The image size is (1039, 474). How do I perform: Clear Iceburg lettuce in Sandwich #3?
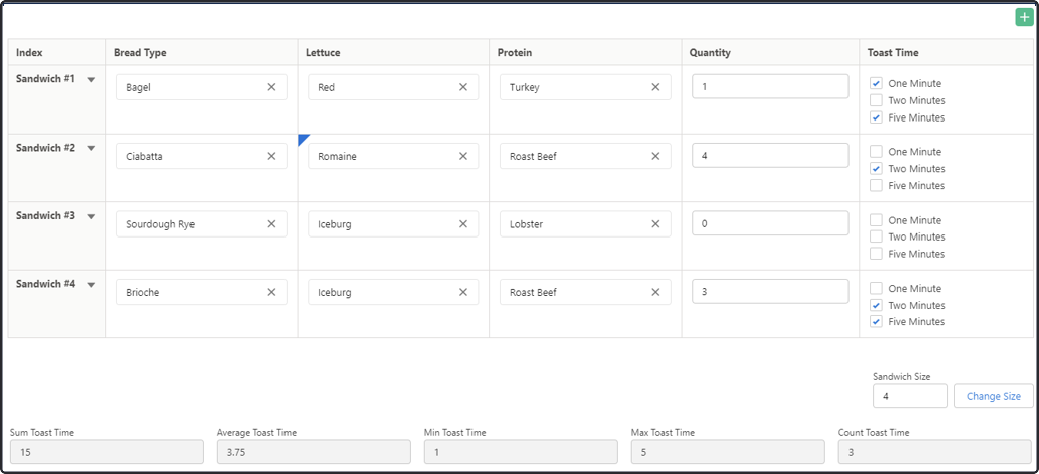point(463,224)
